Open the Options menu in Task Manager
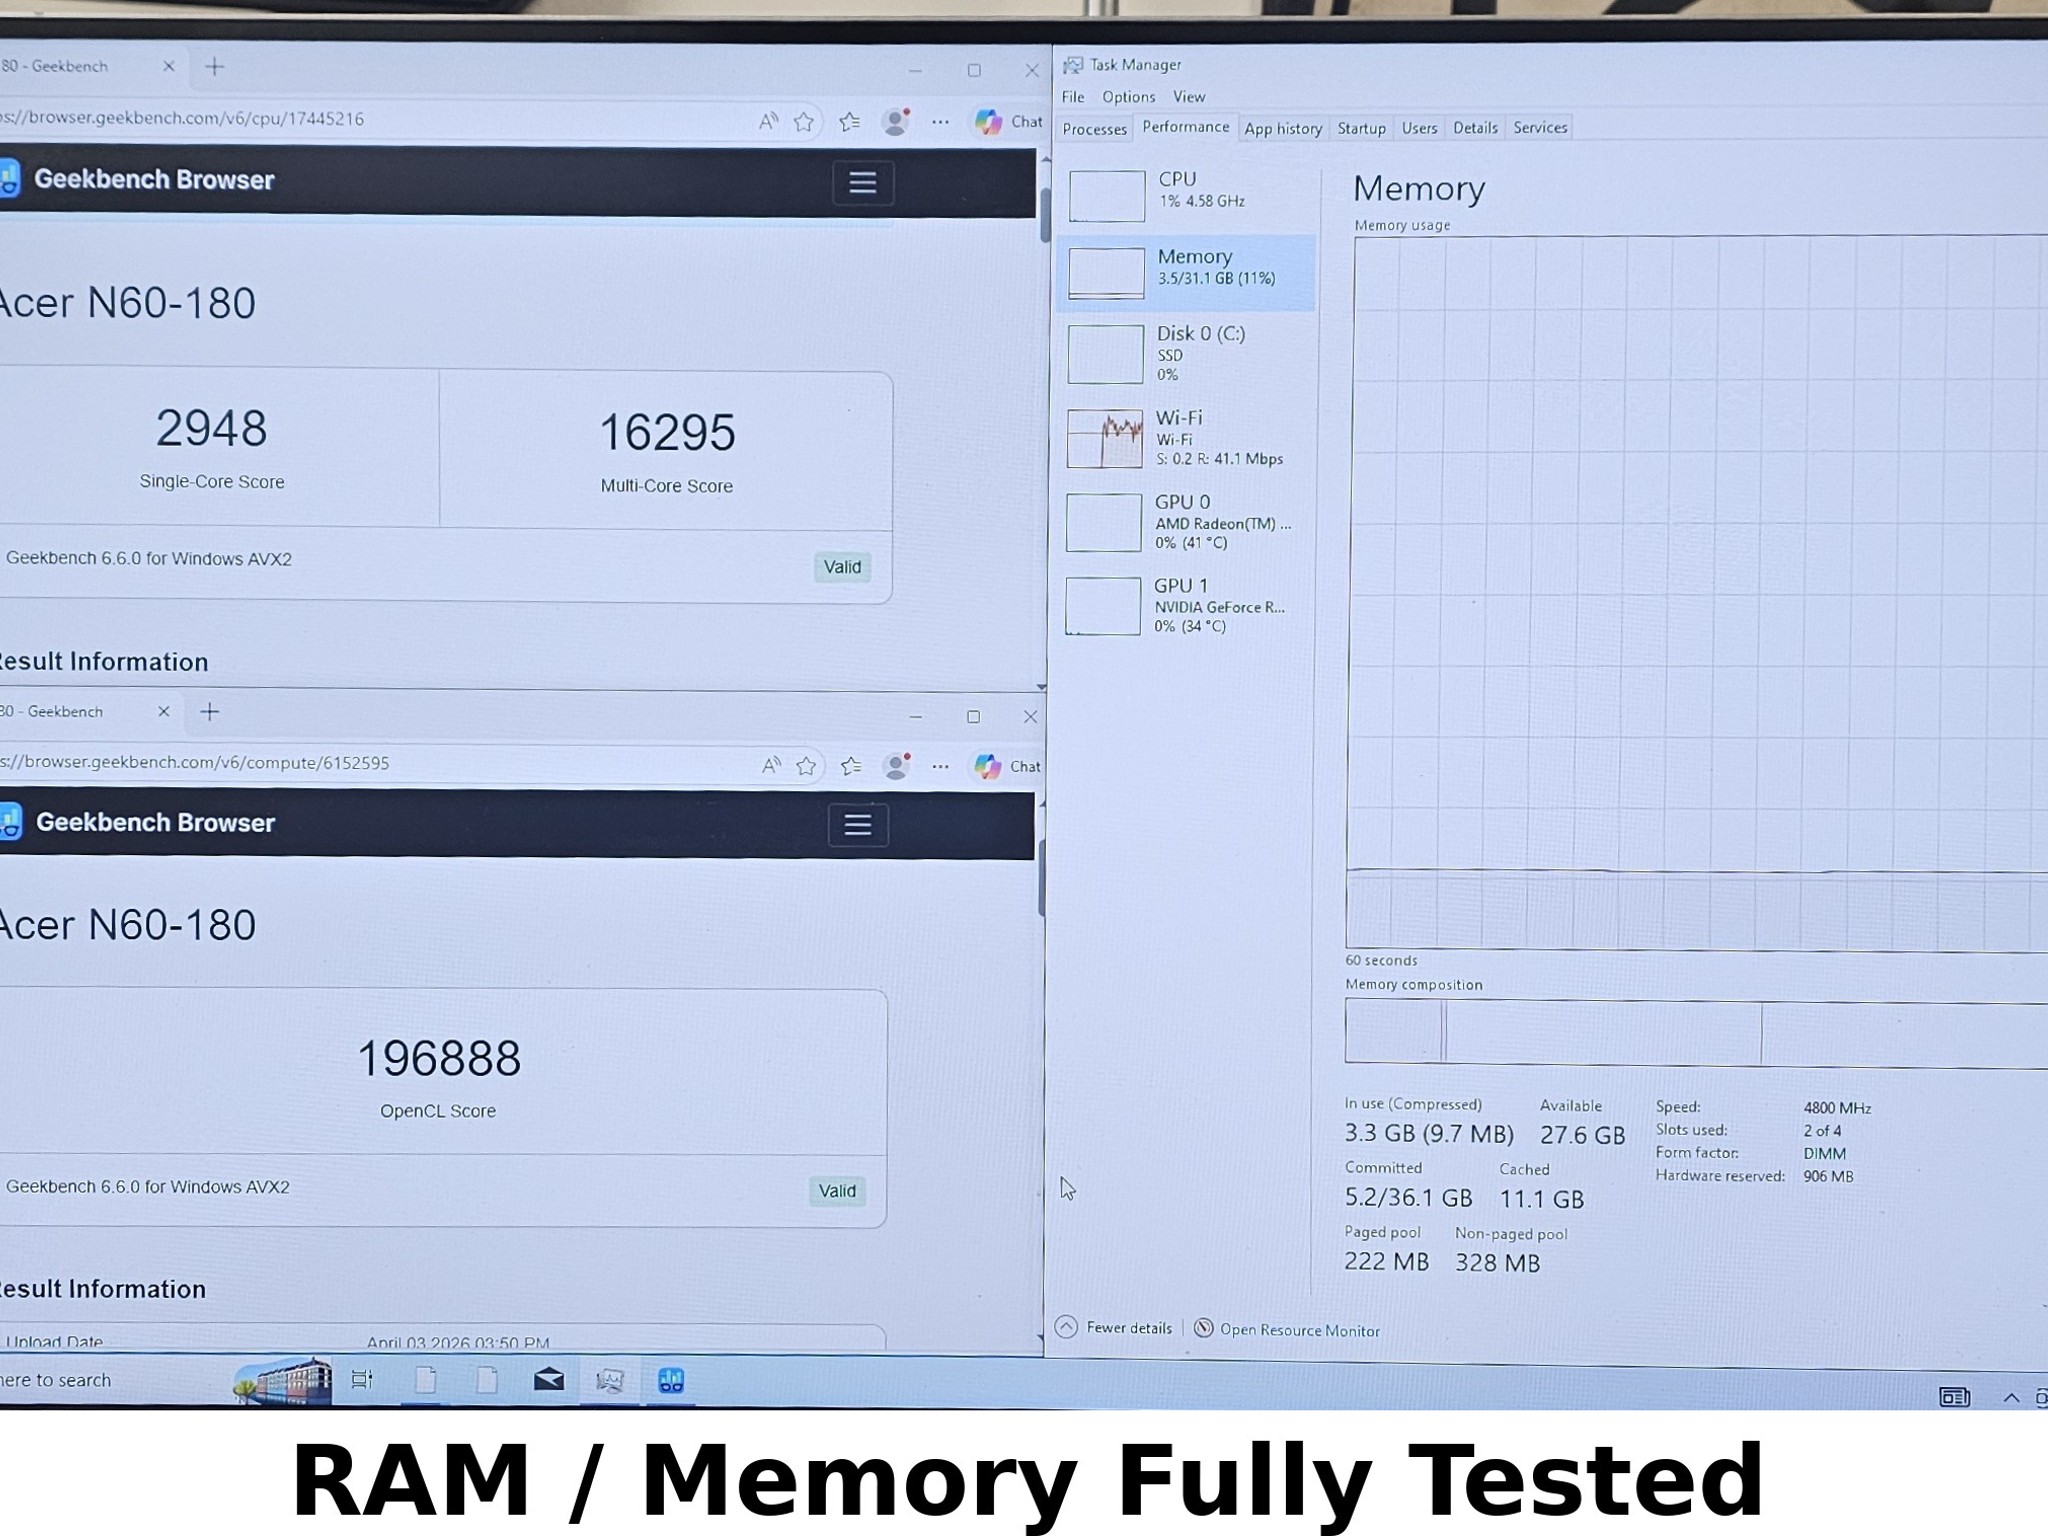 1129,97
